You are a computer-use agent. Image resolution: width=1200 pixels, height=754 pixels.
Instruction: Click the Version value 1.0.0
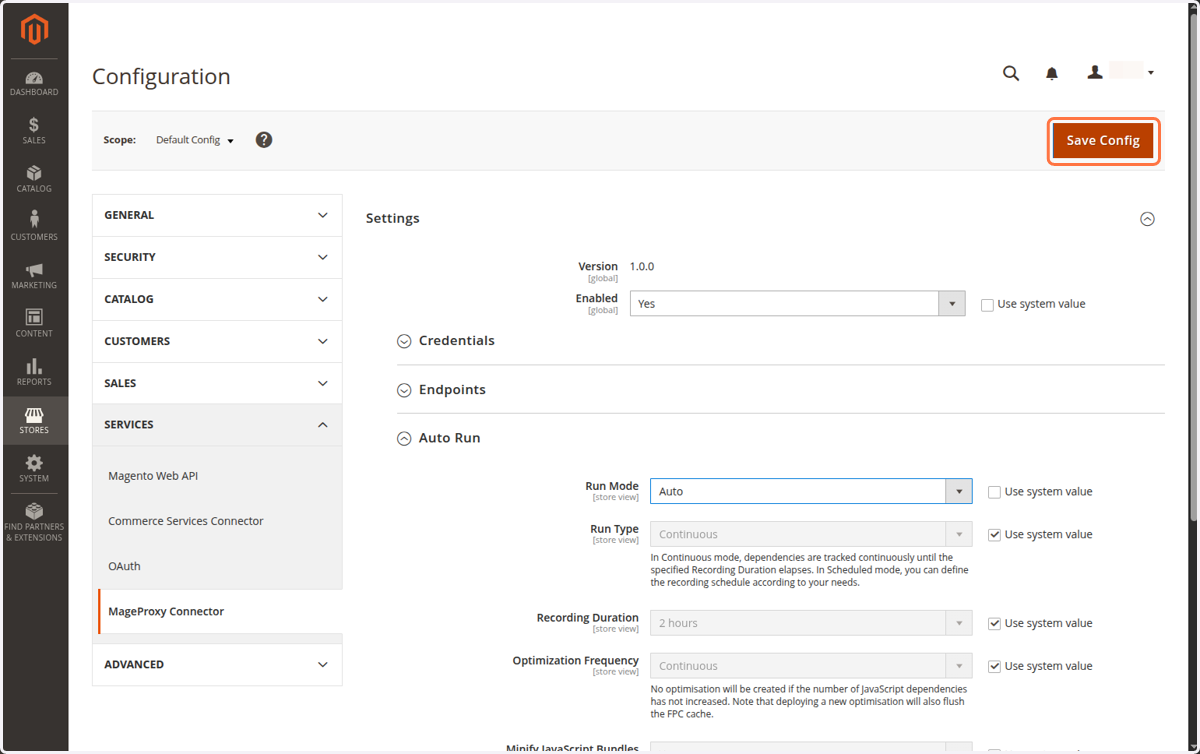click(642, 267)
